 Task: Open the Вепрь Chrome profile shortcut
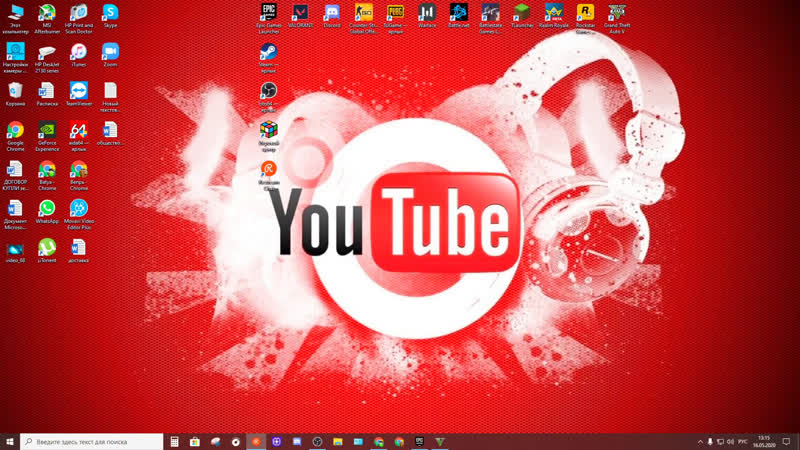pos(79,176)
